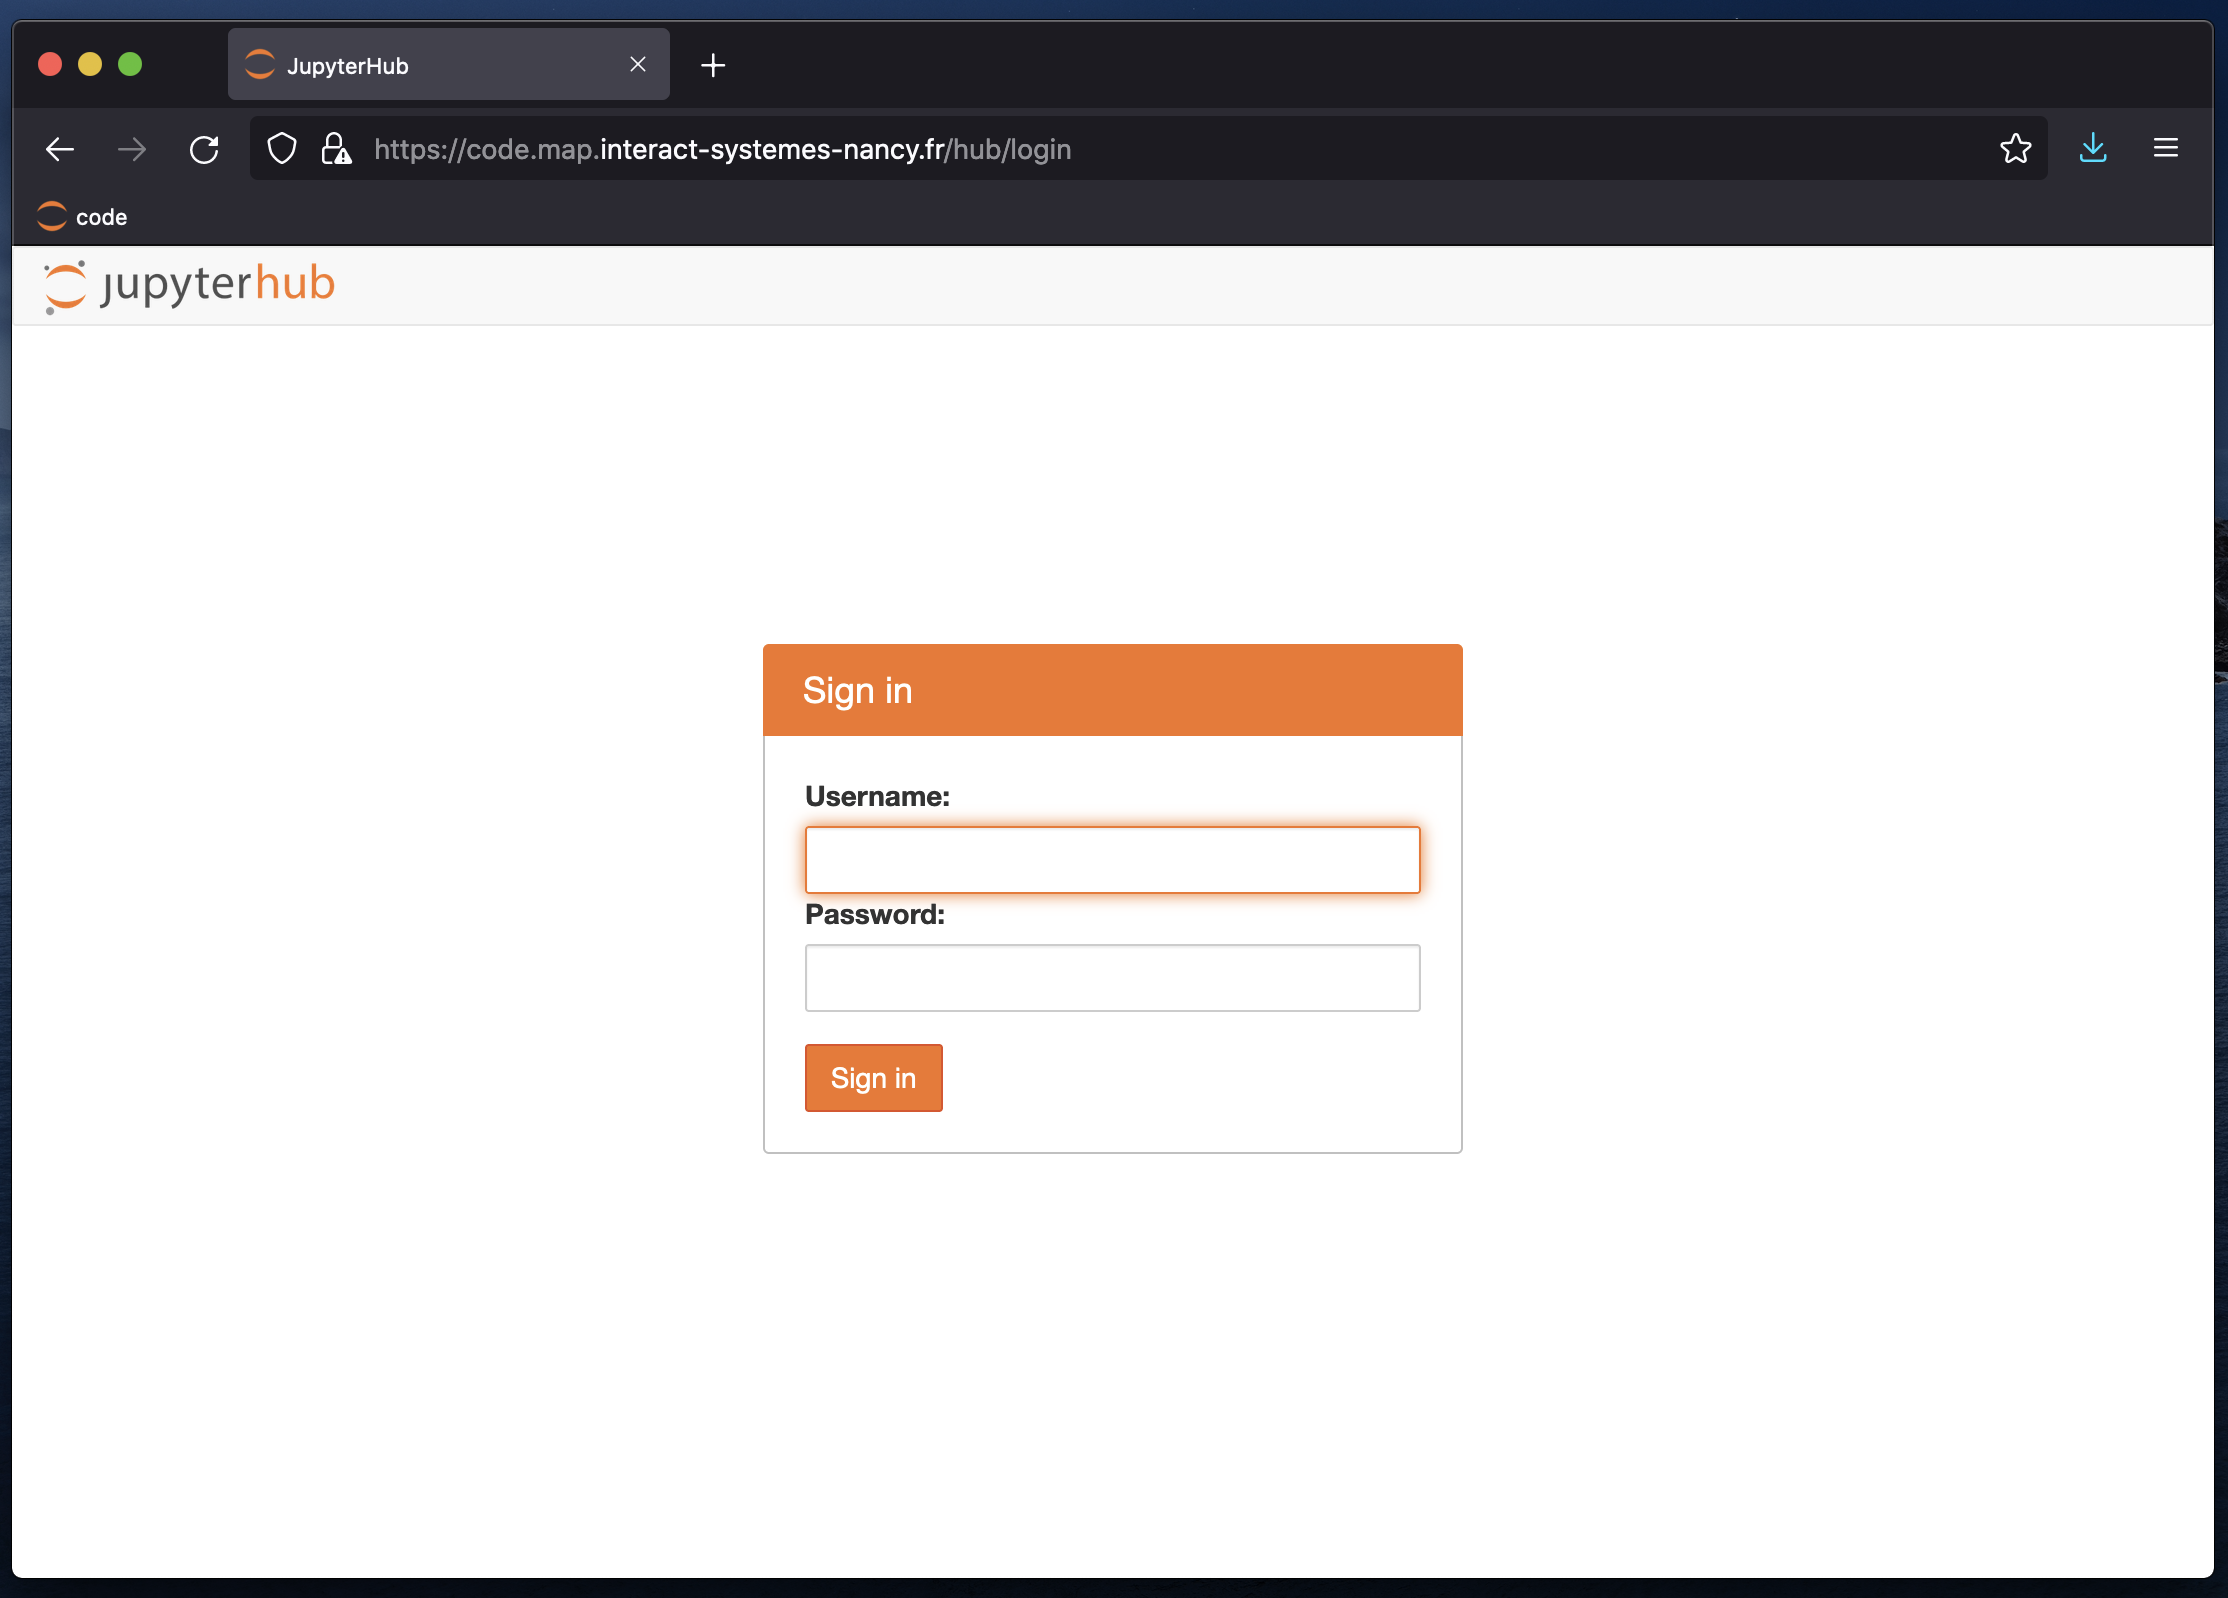Close the window with red button
2228x1598 pixels.
50,65
